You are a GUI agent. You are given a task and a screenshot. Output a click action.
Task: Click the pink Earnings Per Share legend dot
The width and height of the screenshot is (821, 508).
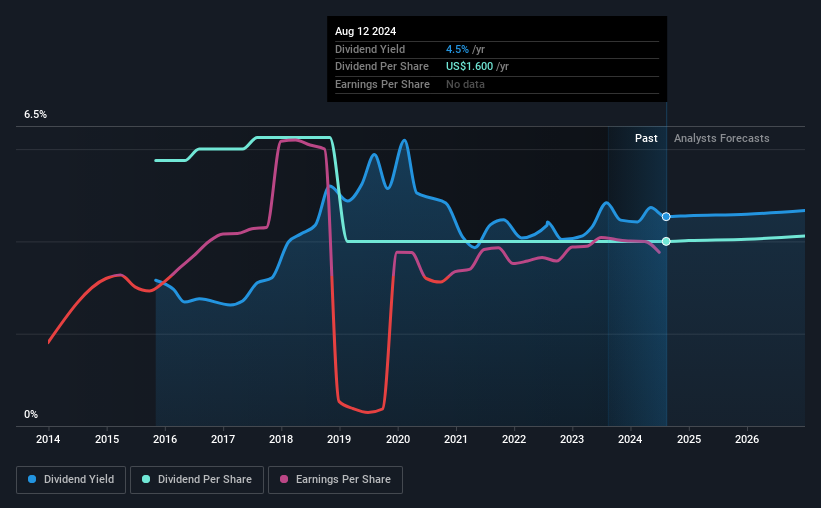click(284, 479)
